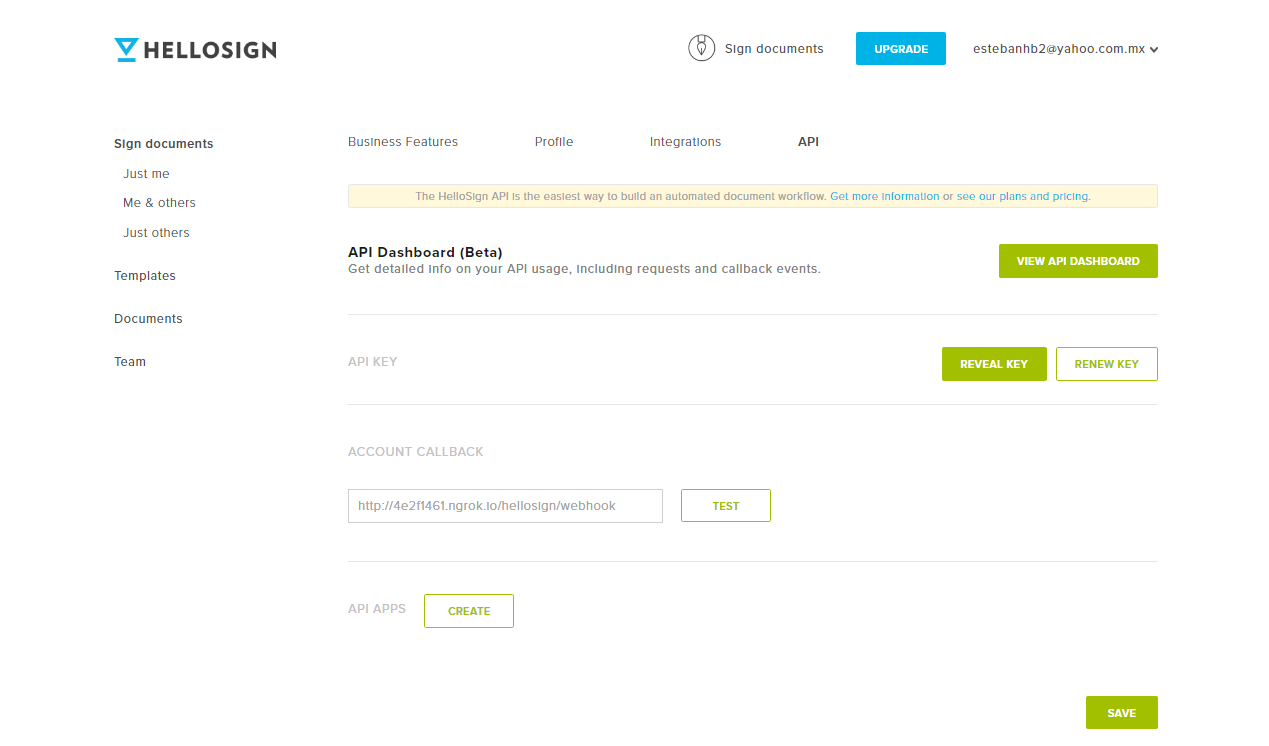The image size is (1269, 746).
Task: Focus the account callback URL field
Action: 505,506
